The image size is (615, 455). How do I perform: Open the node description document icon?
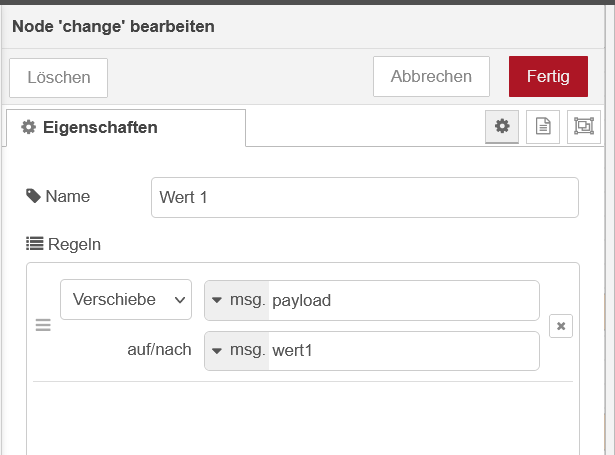[543, 127]
